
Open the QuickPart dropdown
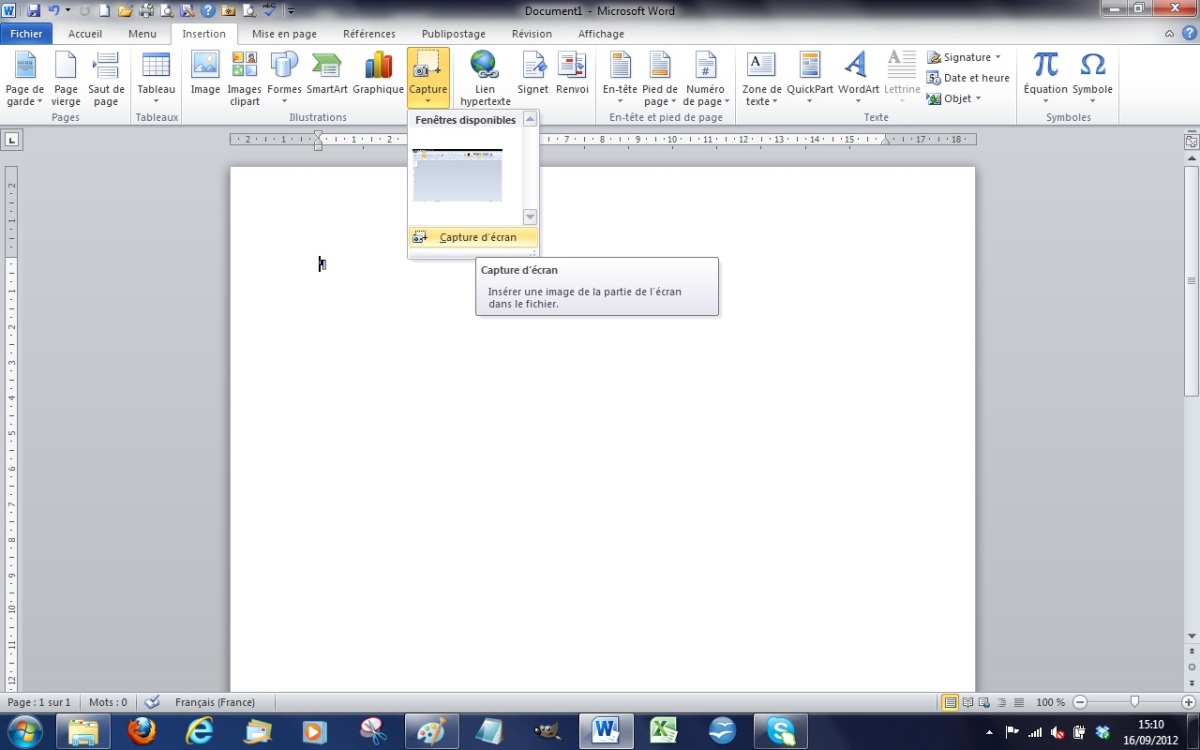click(x=809, y=79)
